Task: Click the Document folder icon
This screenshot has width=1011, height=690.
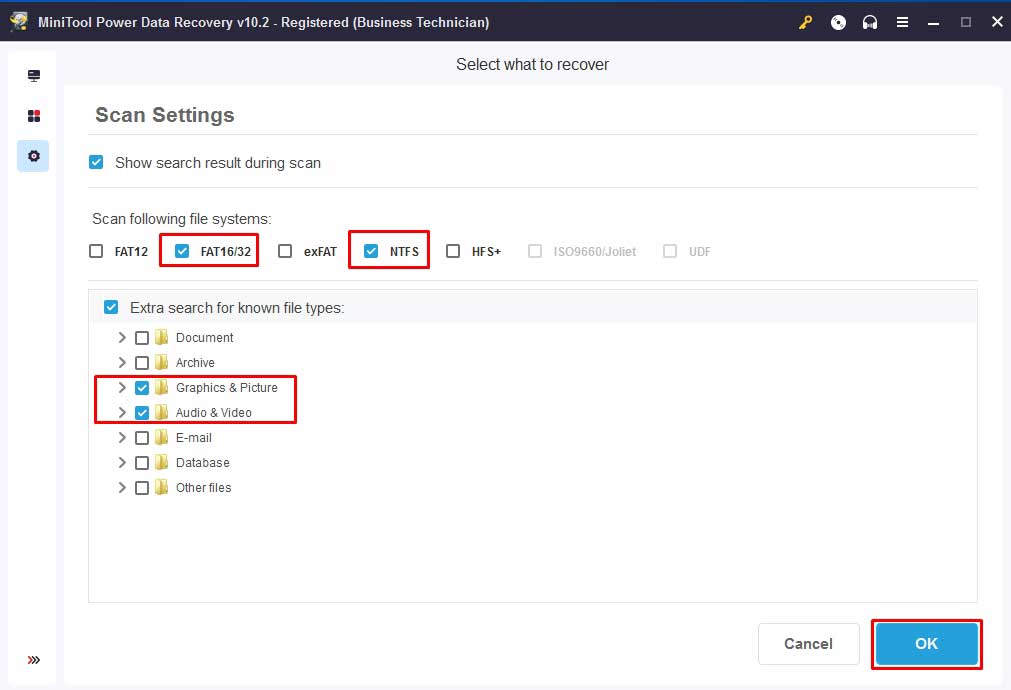Action: click(161, 337)
